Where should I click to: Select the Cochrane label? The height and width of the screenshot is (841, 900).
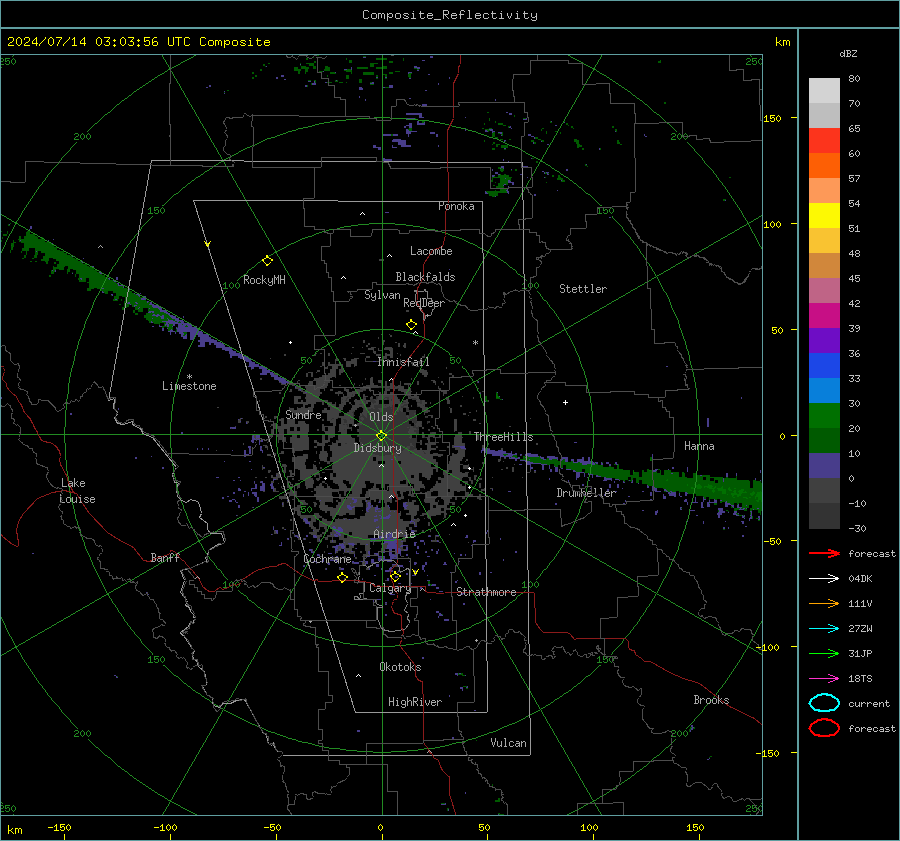(x=327, y=559)
